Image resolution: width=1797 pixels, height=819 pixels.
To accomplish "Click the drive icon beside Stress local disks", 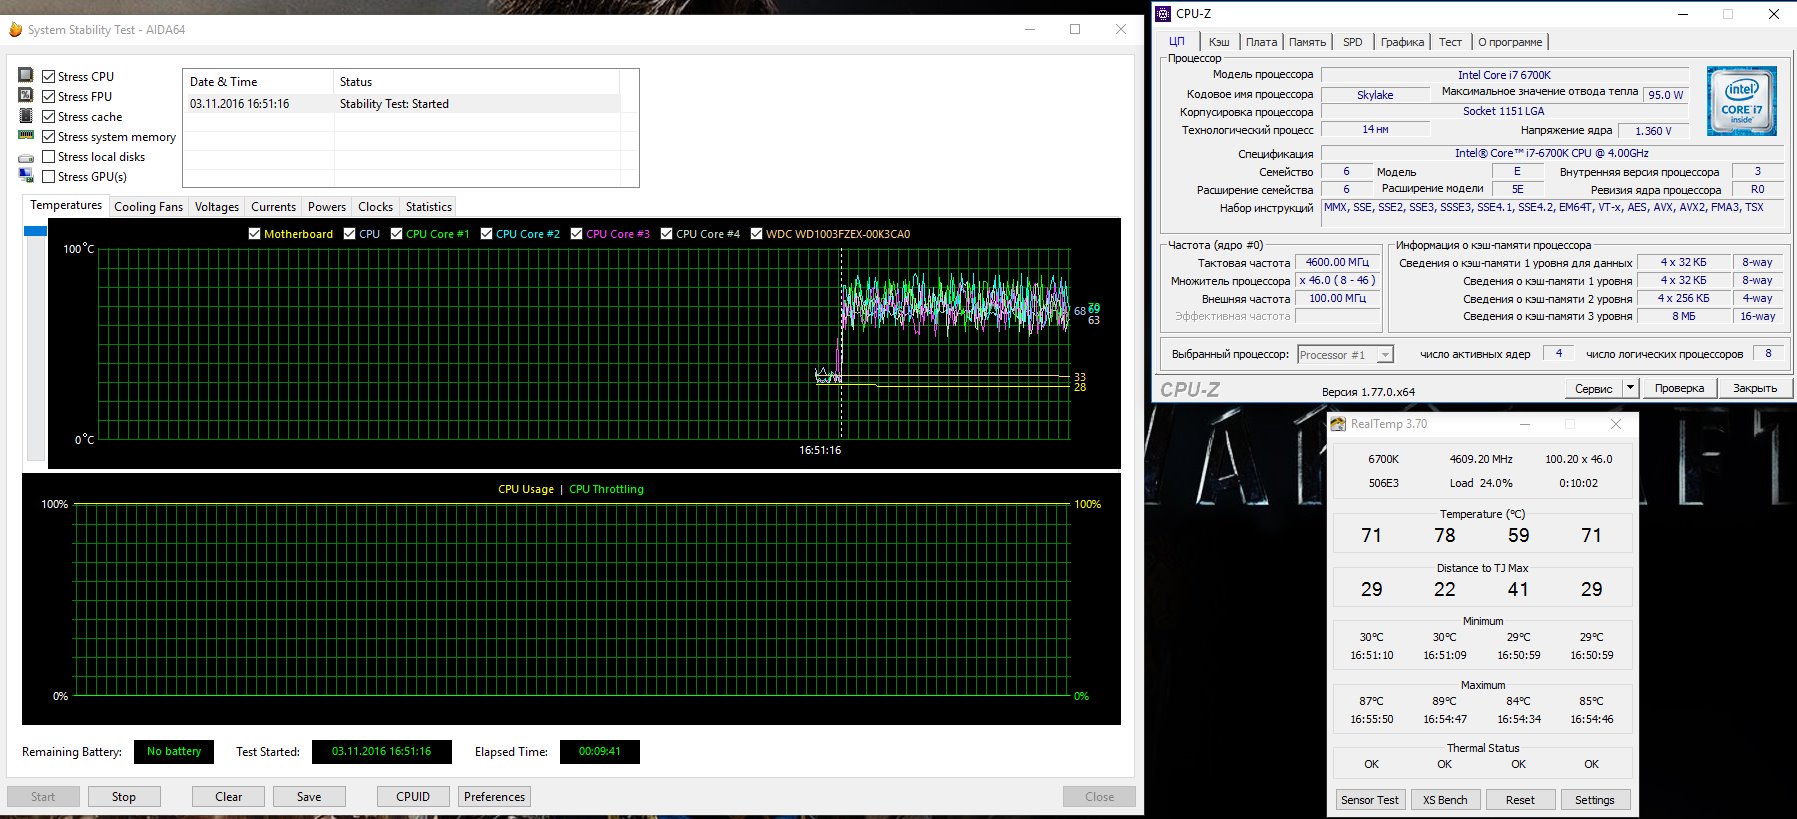I will click(26, 158).
